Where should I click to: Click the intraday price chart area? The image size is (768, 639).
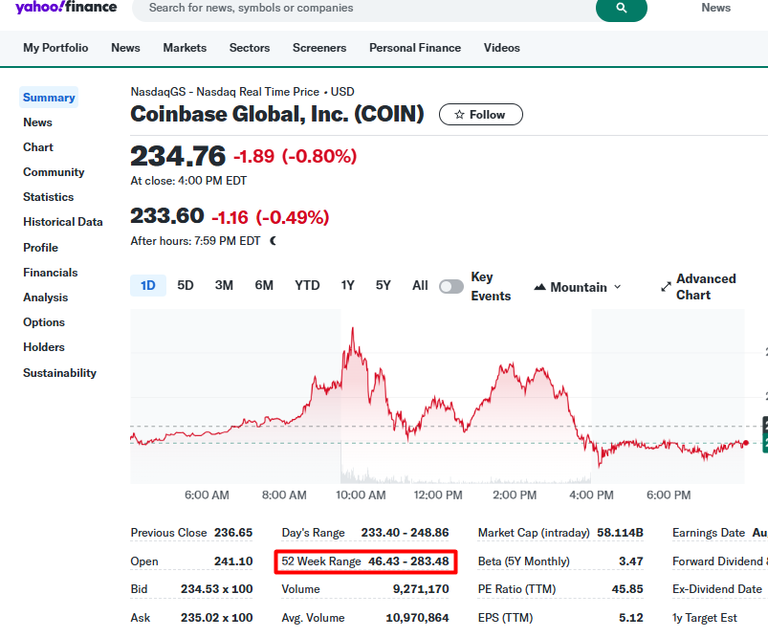437,397
